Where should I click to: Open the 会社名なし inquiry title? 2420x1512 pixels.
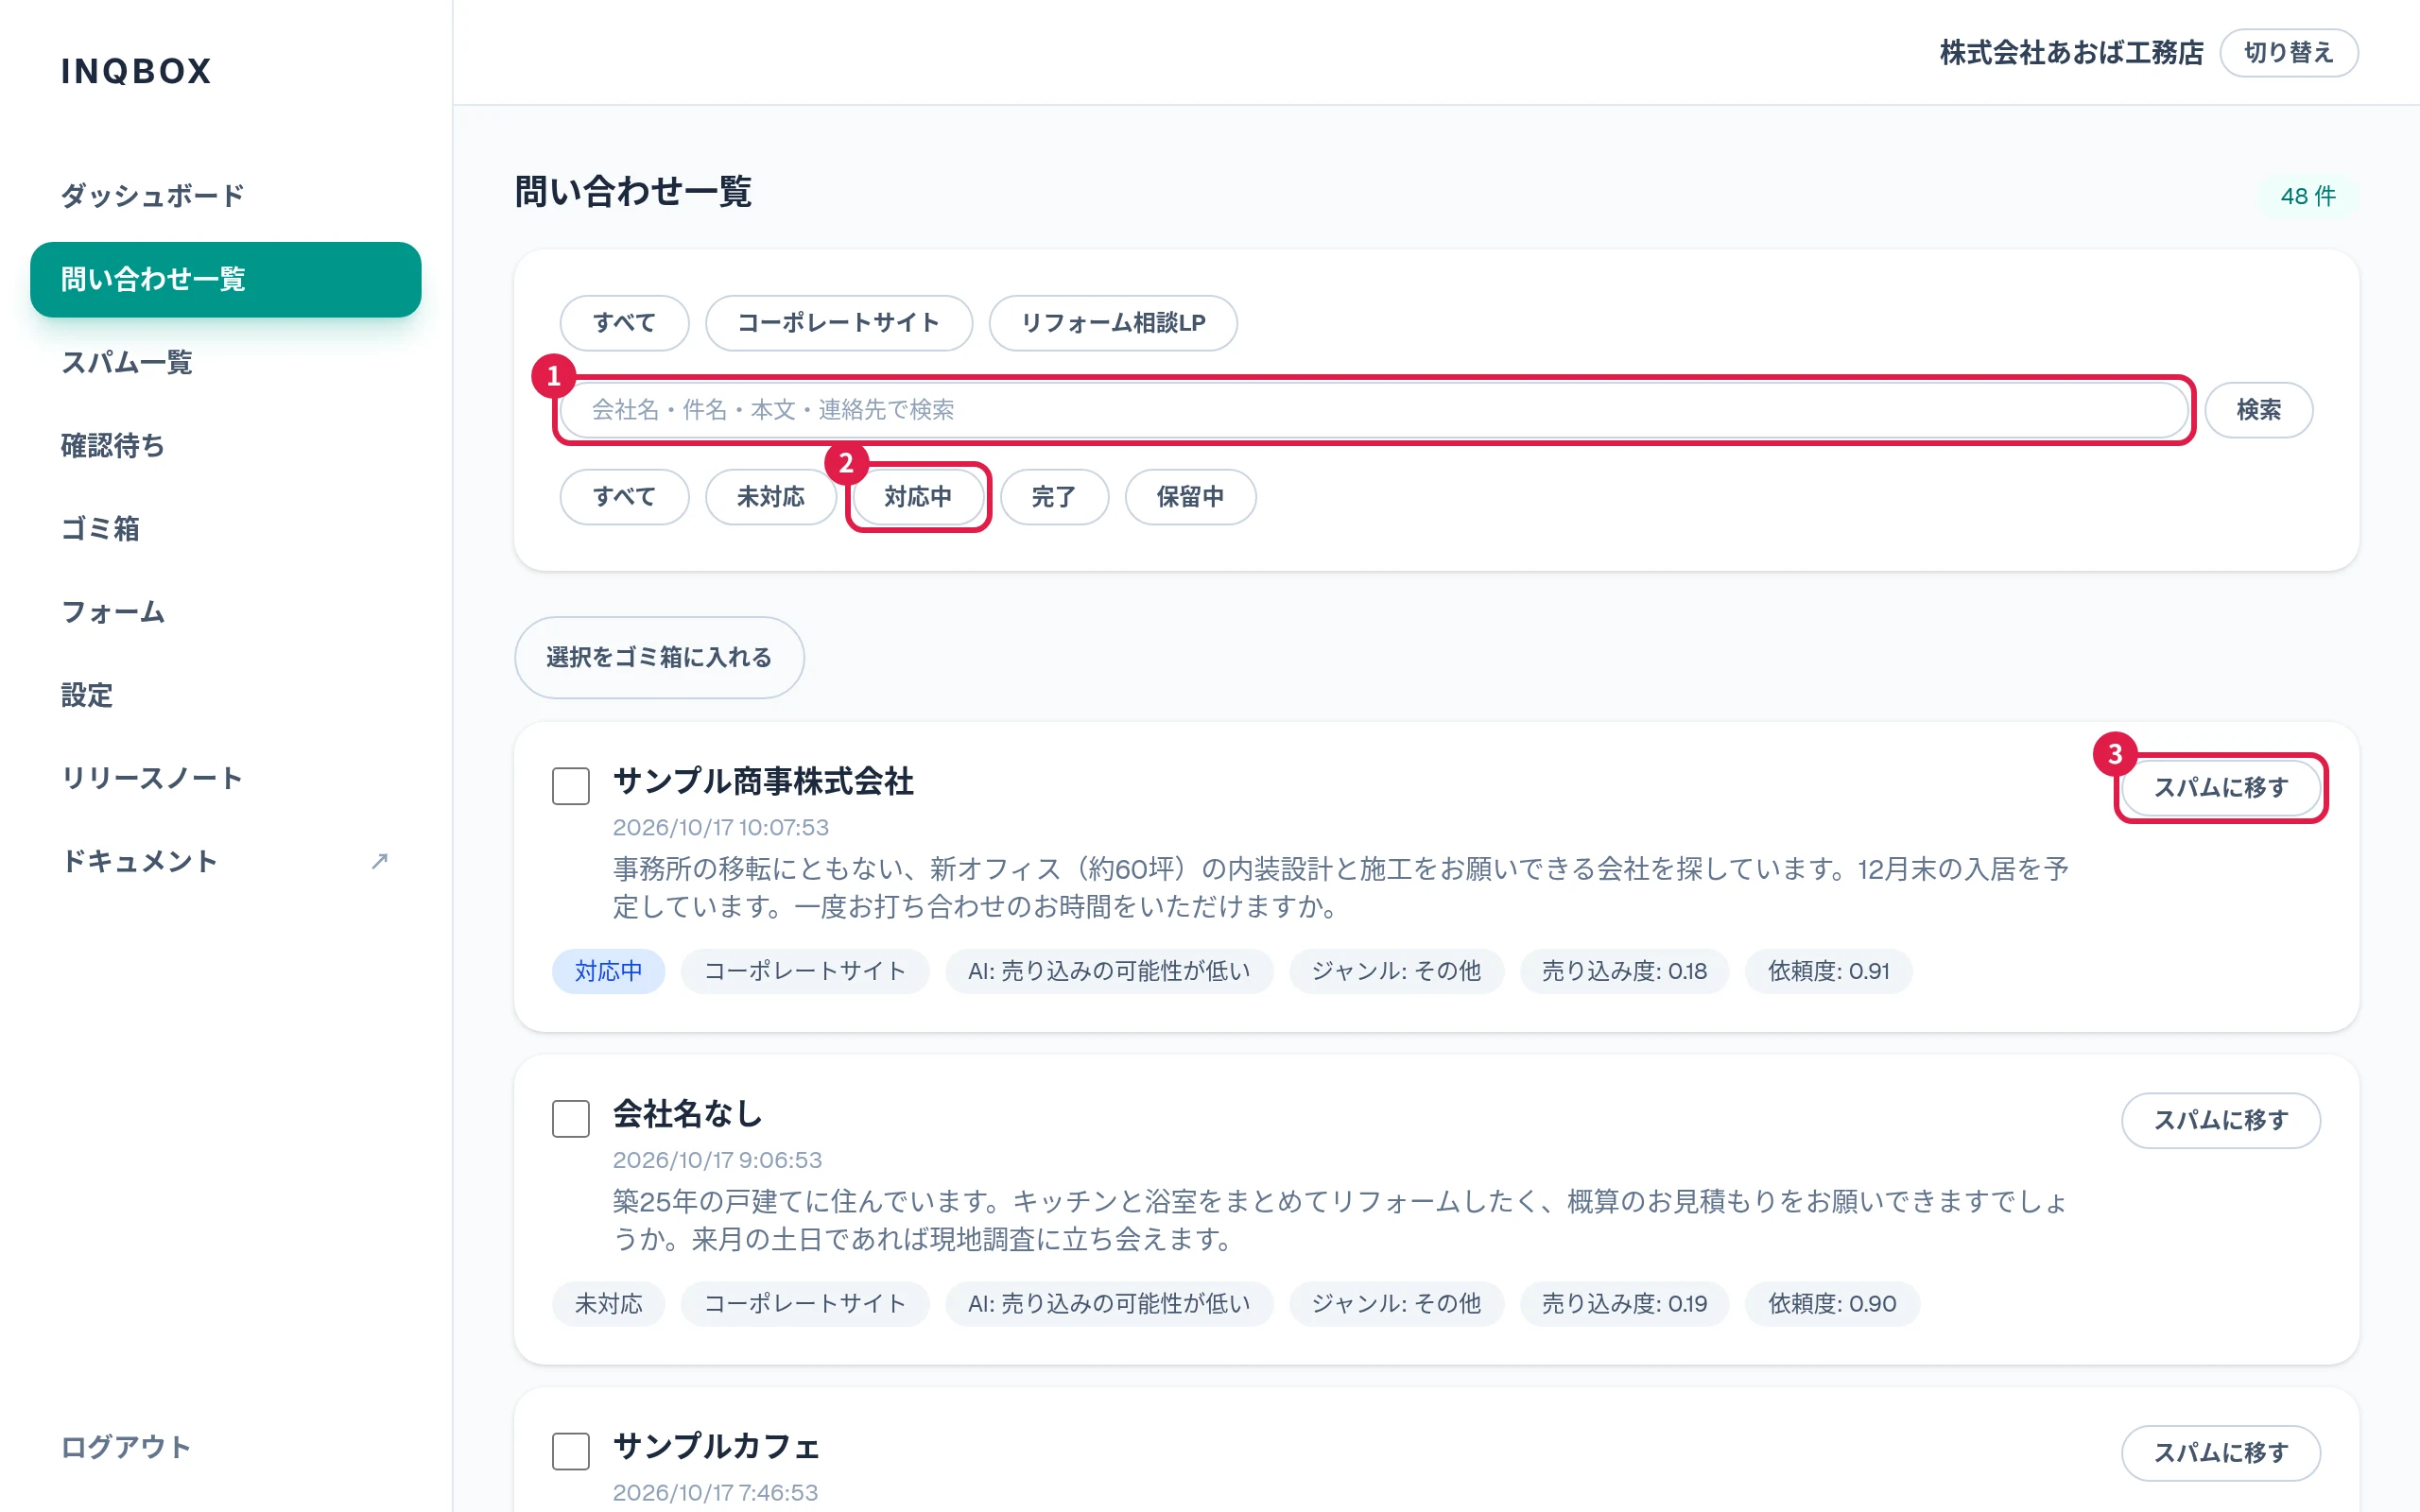687,1114
